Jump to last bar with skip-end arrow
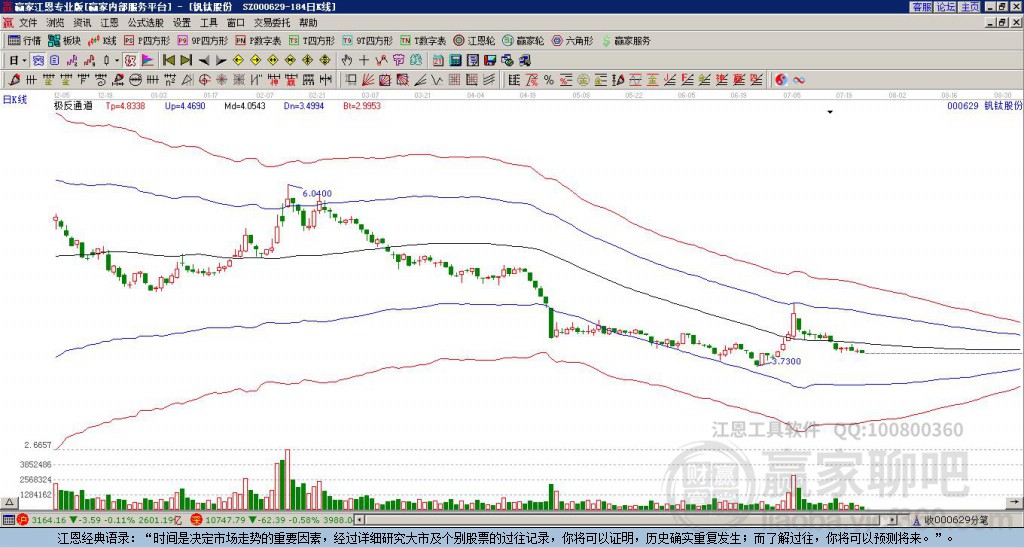Image resolution: width=1024 pixels, height=548 pixels. pos(186,61)
